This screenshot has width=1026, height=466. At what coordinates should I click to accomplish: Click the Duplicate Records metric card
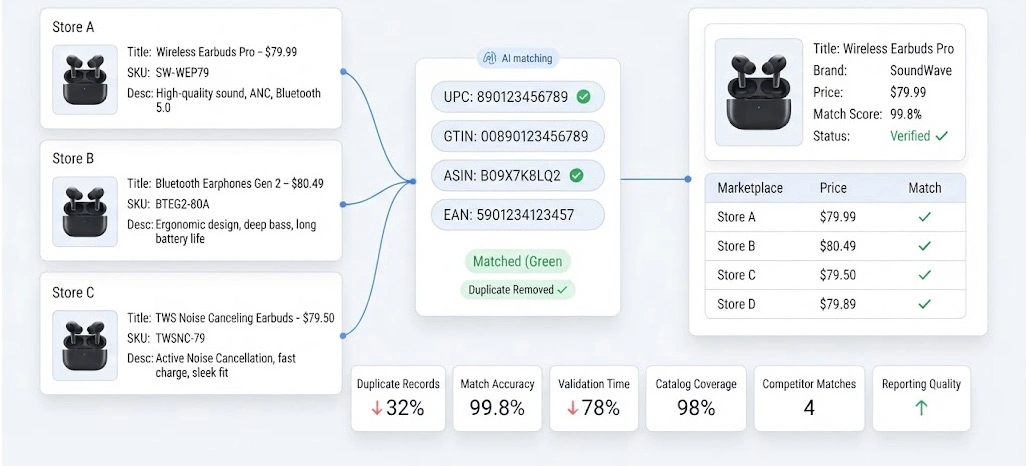[x=398, y=398]
